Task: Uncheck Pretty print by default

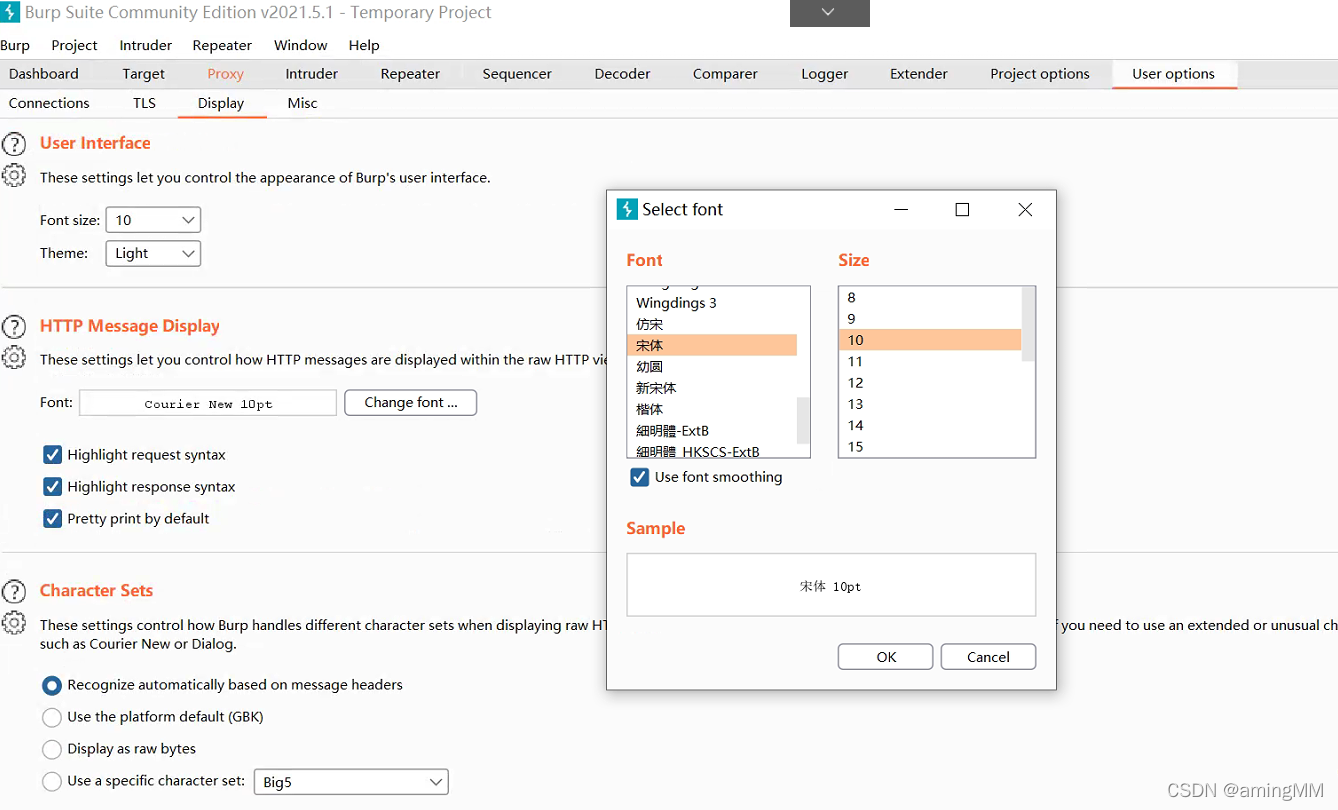Action: 53,519
